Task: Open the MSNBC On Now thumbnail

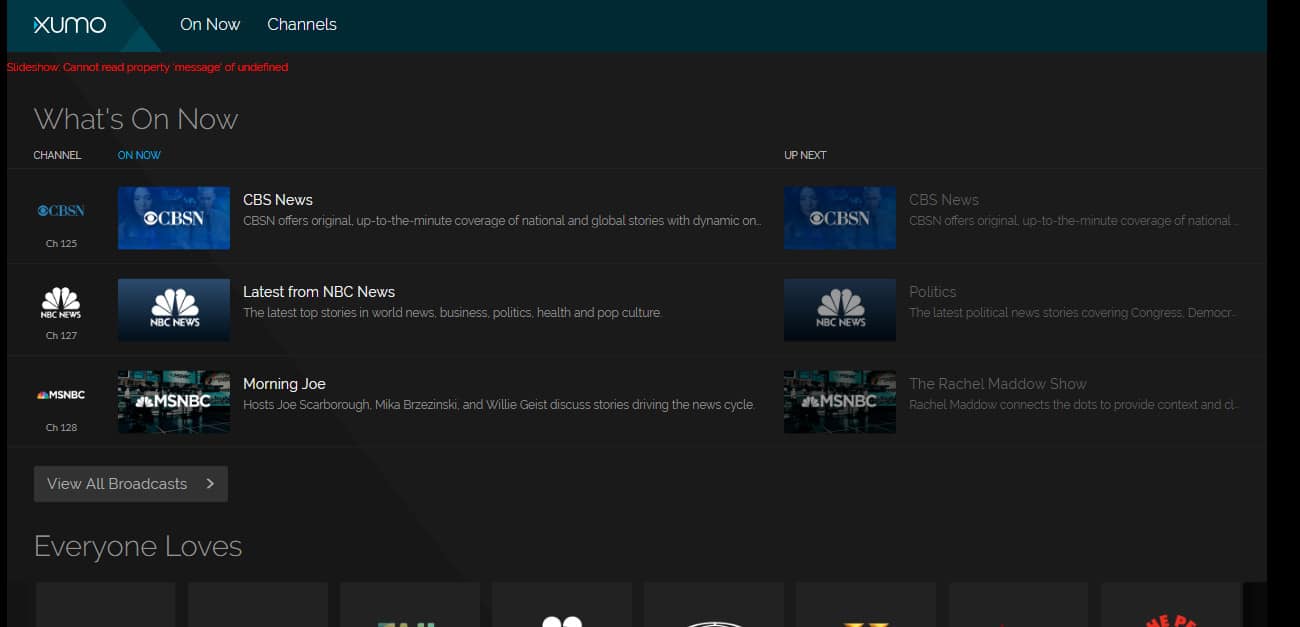Action: tap(174, 402)
